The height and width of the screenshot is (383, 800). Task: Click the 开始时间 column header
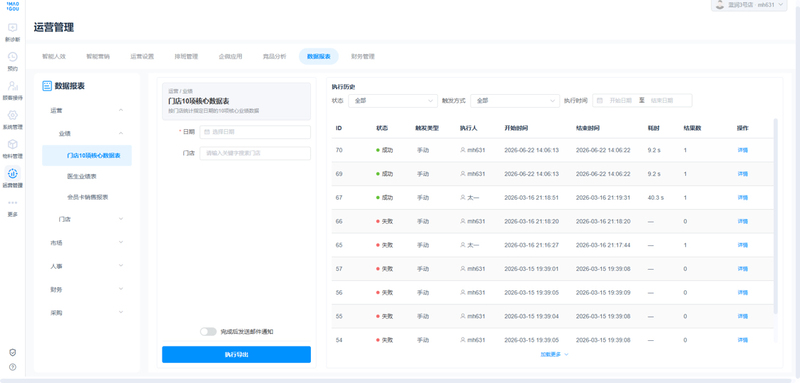516,128
